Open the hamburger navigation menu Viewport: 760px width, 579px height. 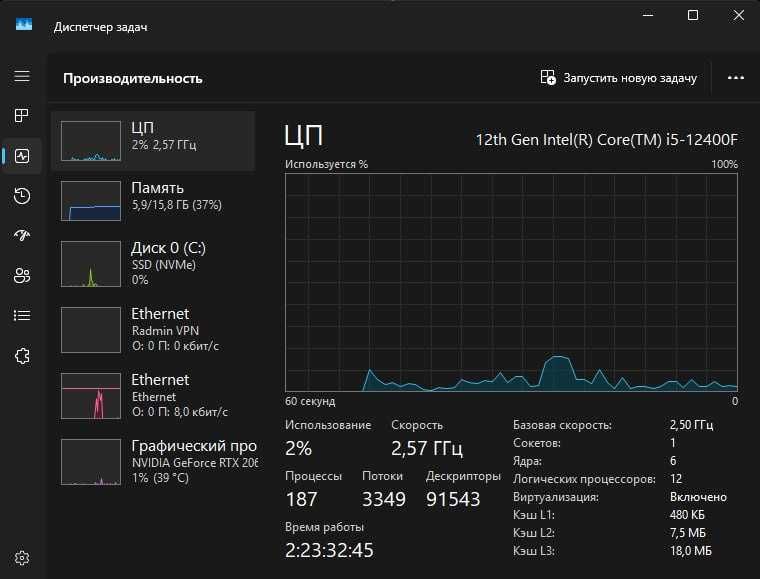[x=22, y=76]
